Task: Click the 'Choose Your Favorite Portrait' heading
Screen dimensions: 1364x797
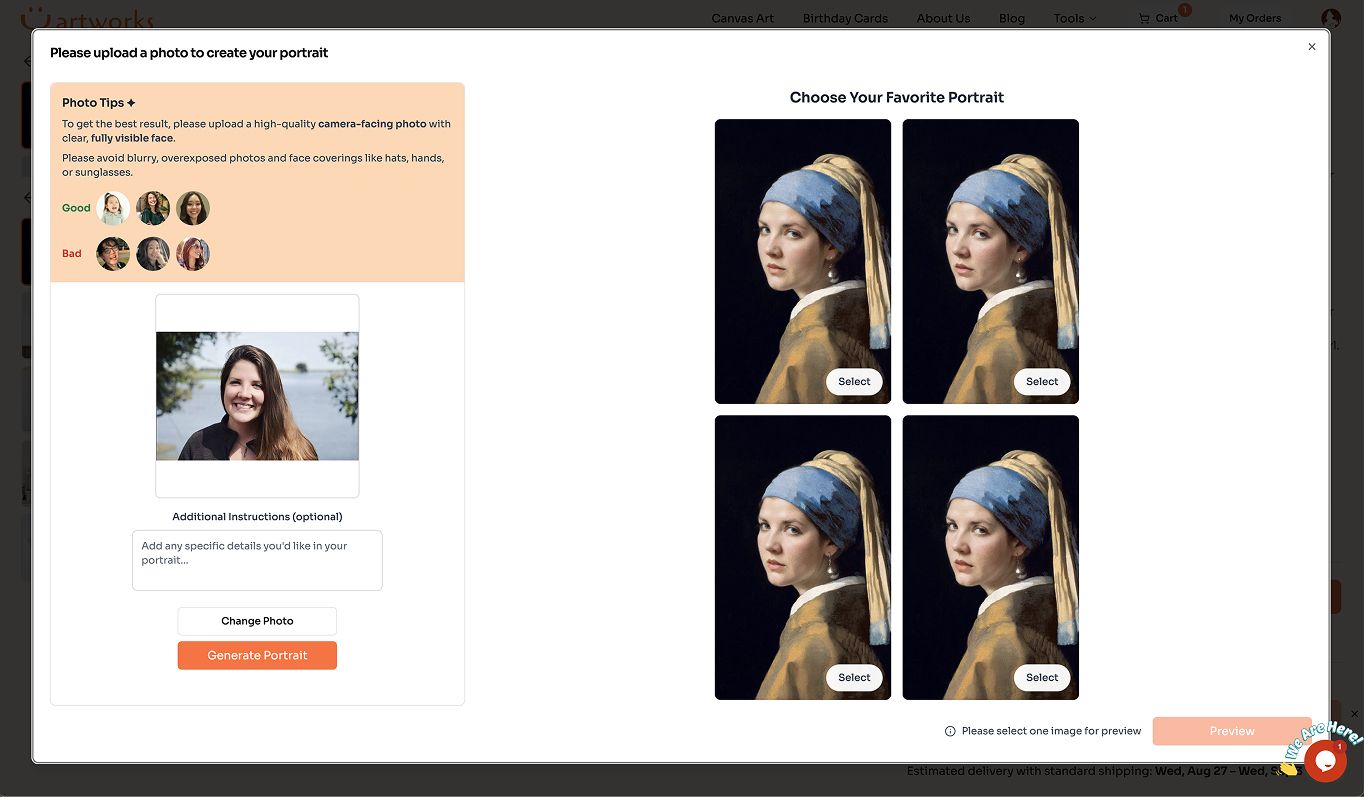Action: point(897,97)
